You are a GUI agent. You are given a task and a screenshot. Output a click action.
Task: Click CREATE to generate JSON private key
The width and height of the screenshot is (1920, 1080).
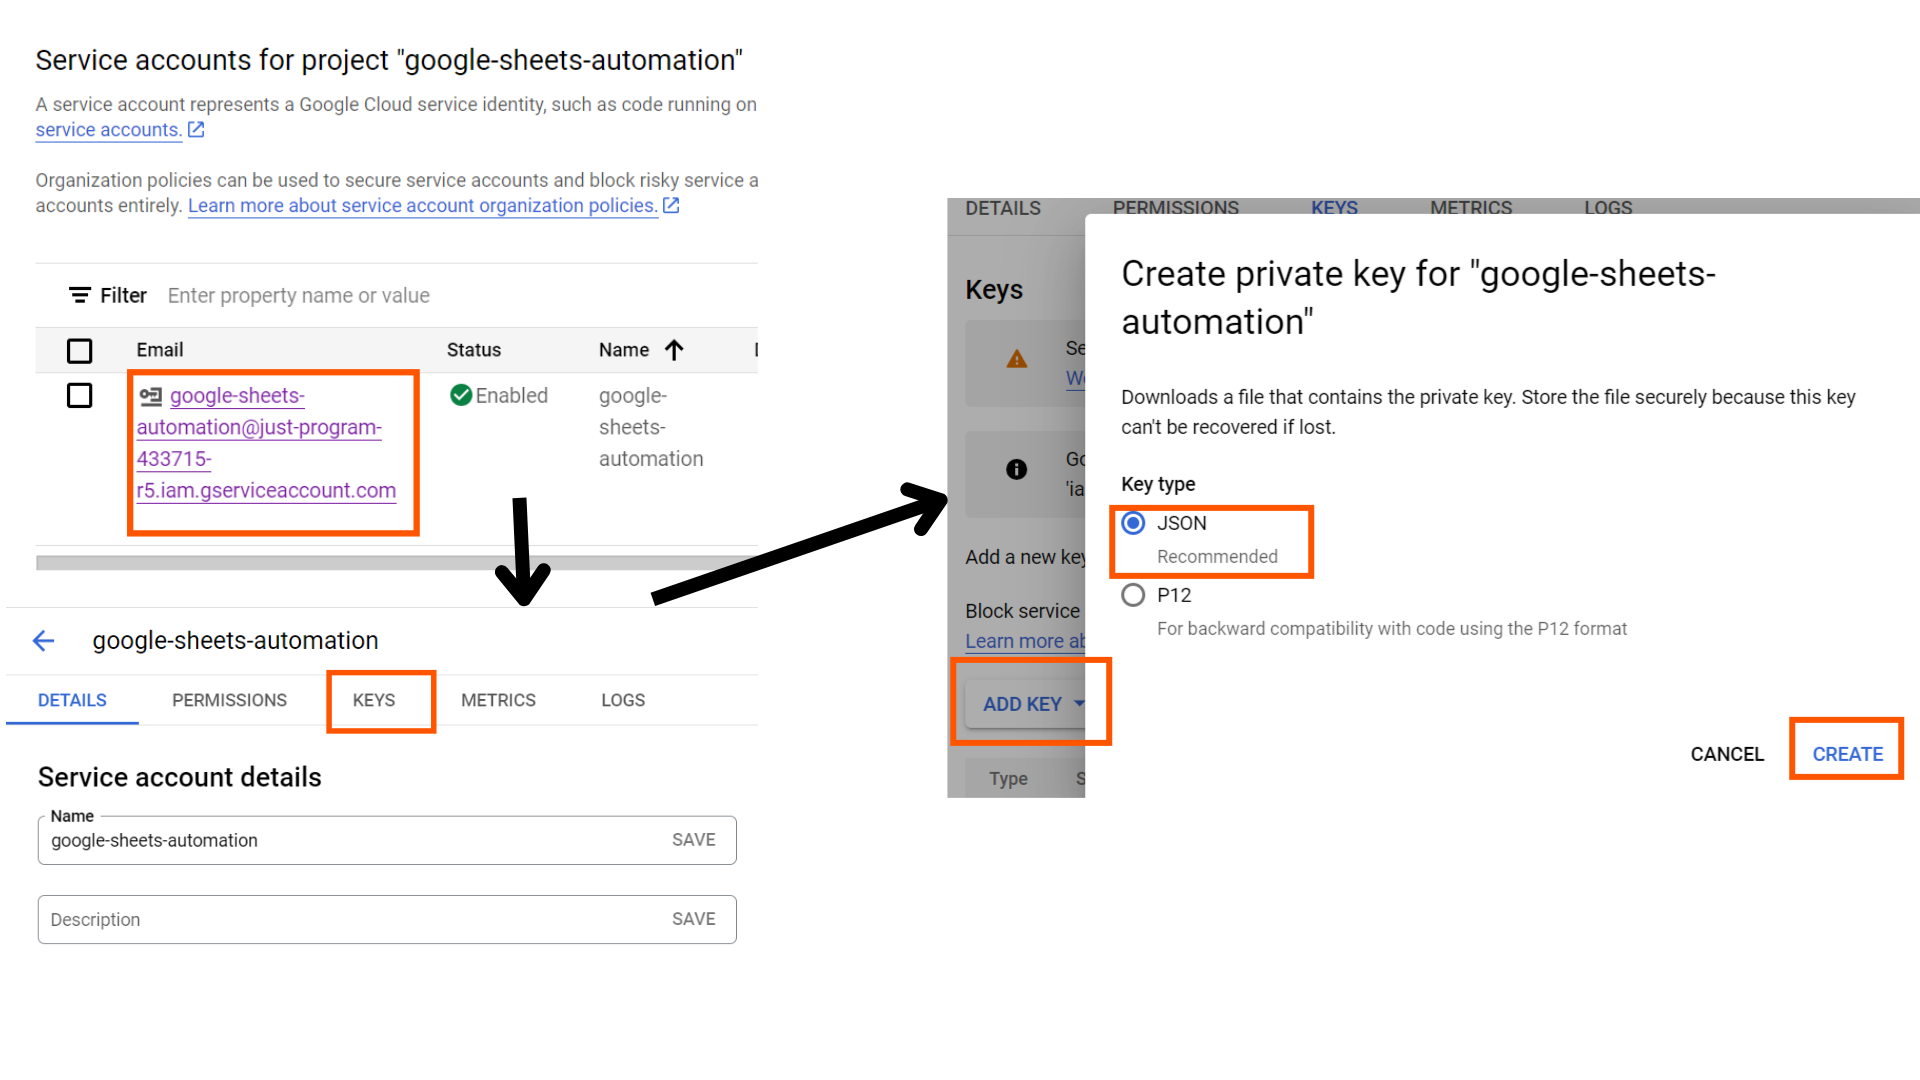click(x=1847, y=753)
